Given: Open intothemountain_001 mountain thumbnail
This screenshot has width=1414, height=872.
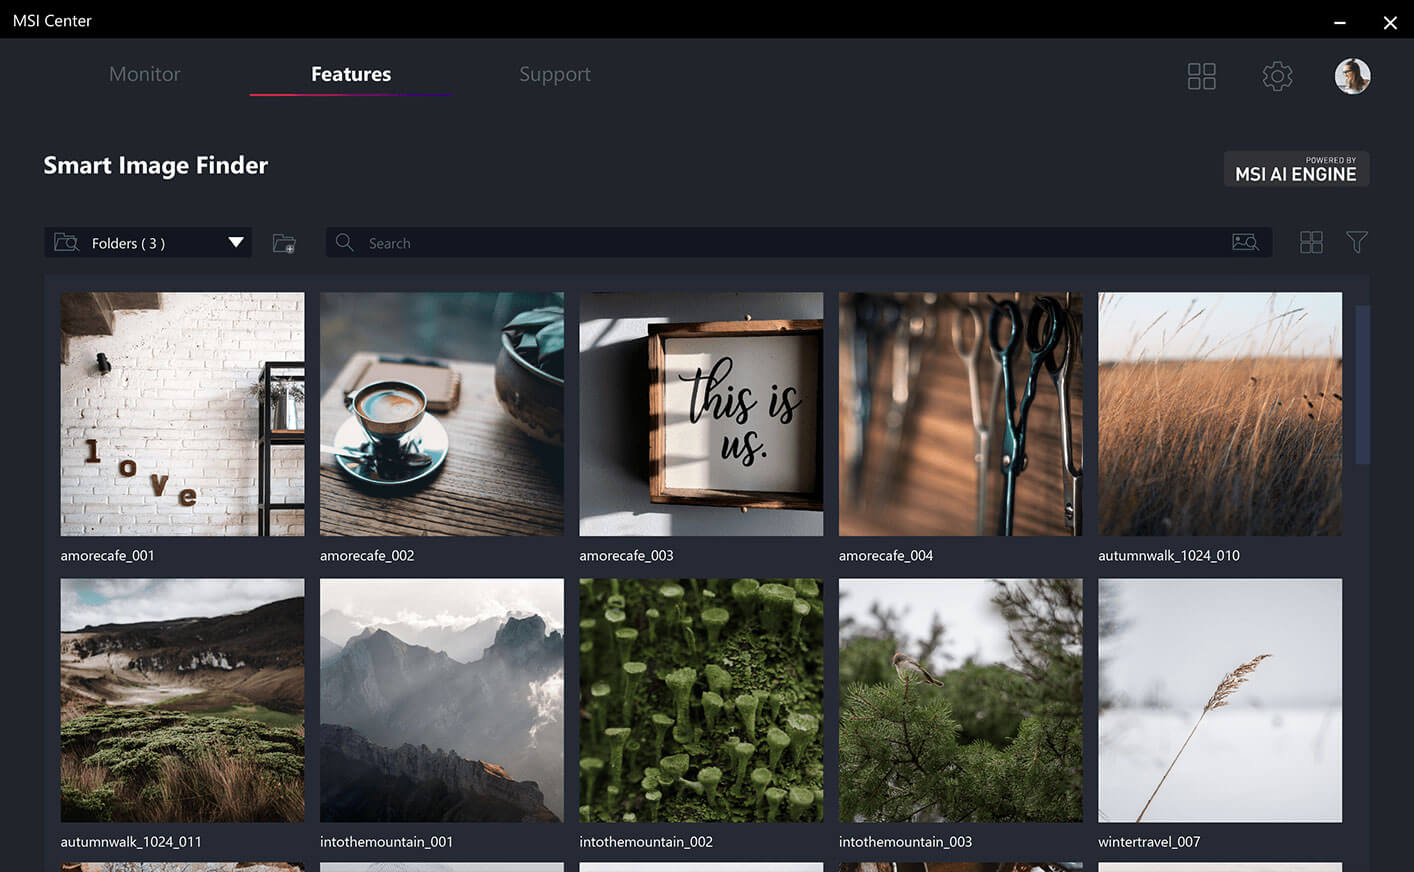Looking at the screenshot, I should coord(441,700).
